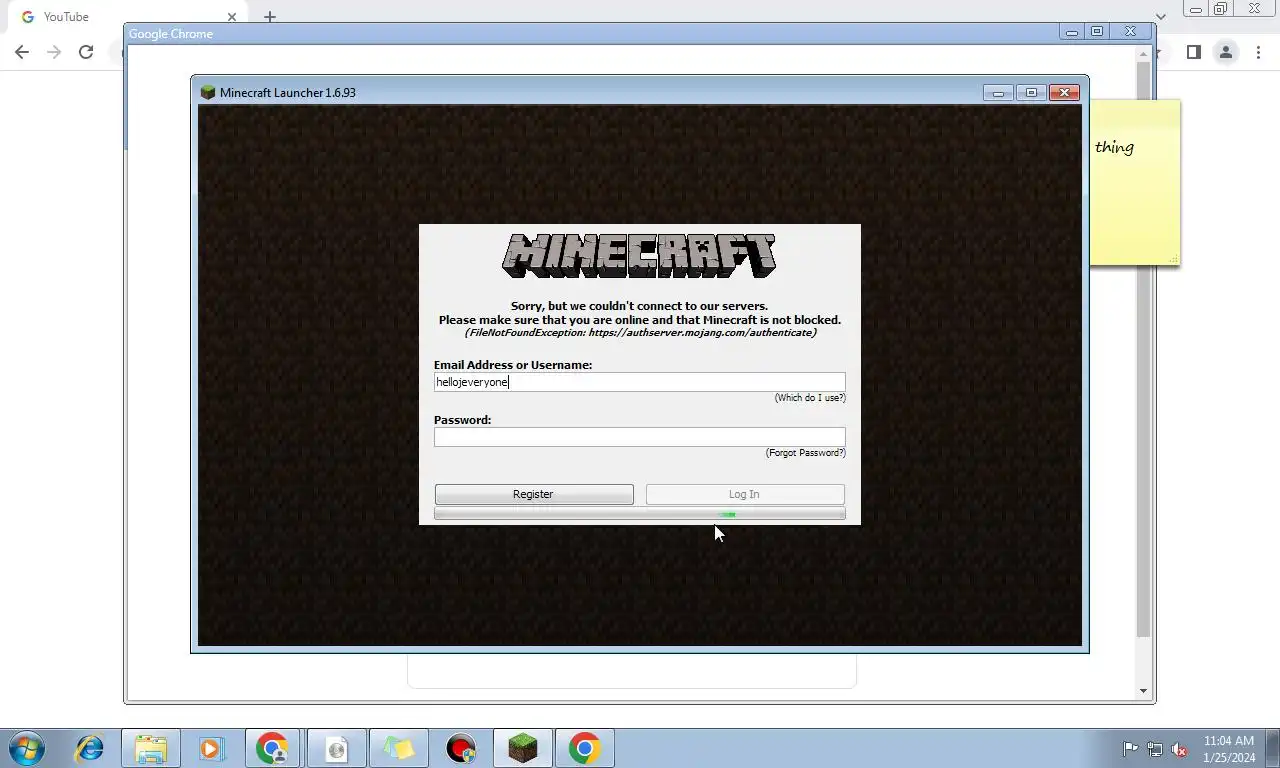Open the network status tray icon
The height and width of the screenshot is (768, 1280).
point(1155,748)
